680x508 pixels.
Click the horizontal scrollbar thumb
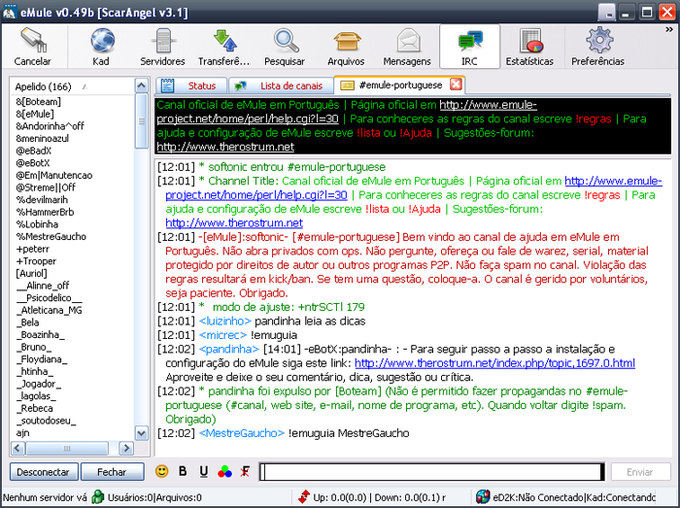(67, 448)
